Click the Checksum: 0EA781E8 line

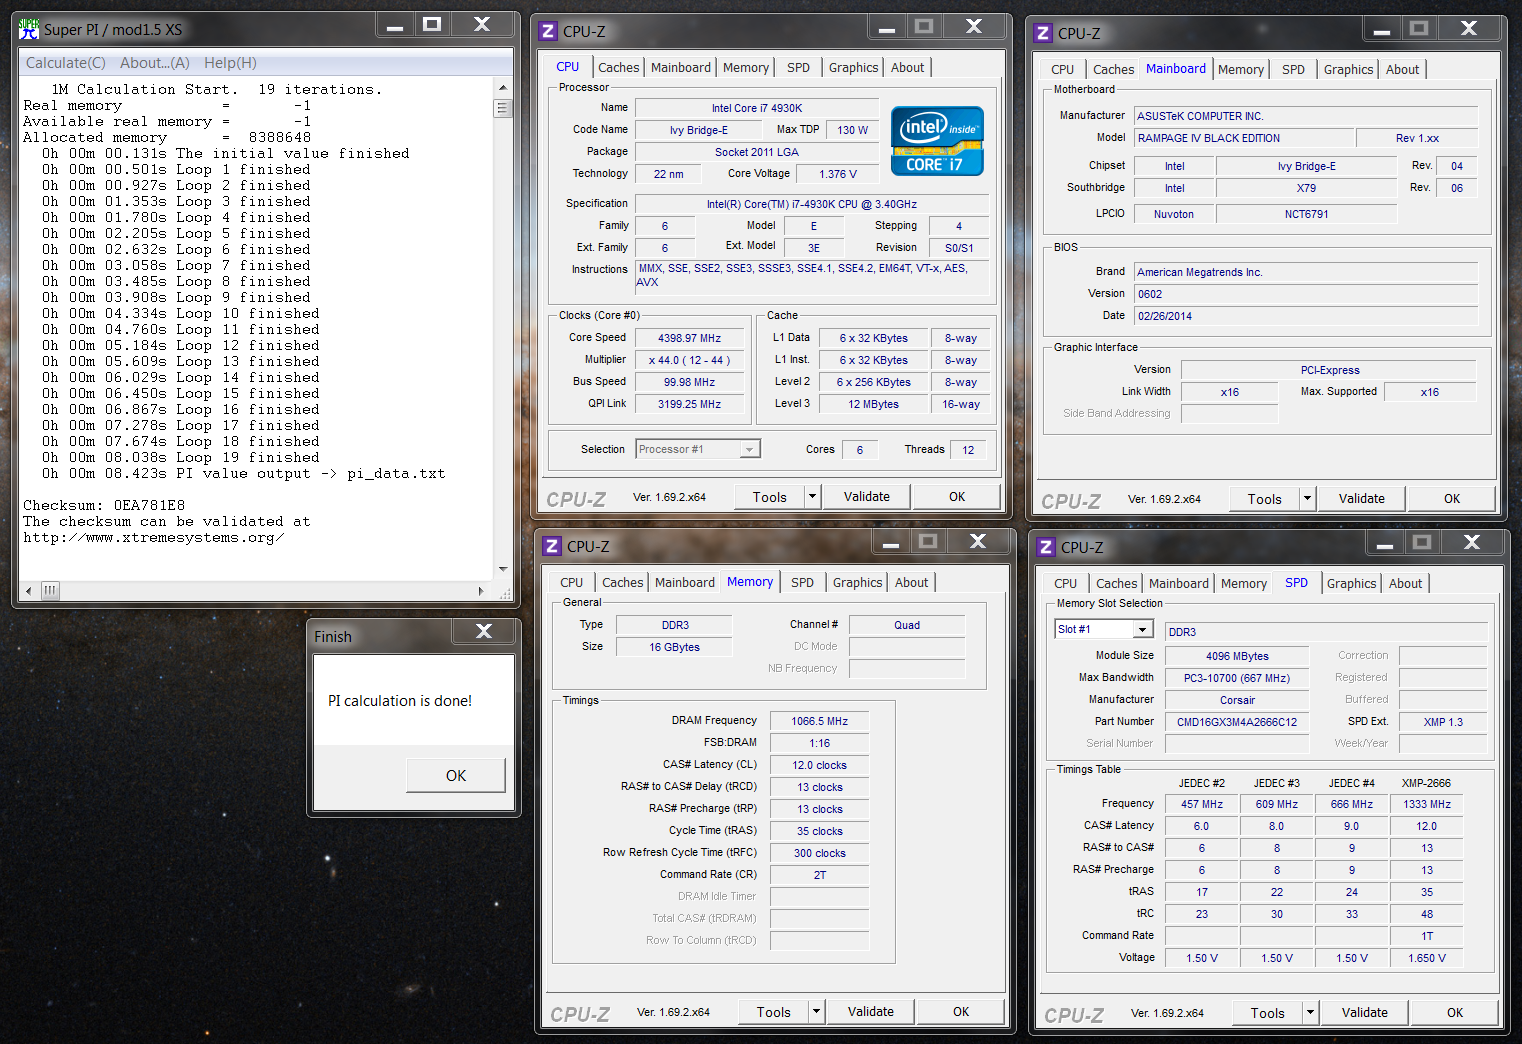pos(104,505)
